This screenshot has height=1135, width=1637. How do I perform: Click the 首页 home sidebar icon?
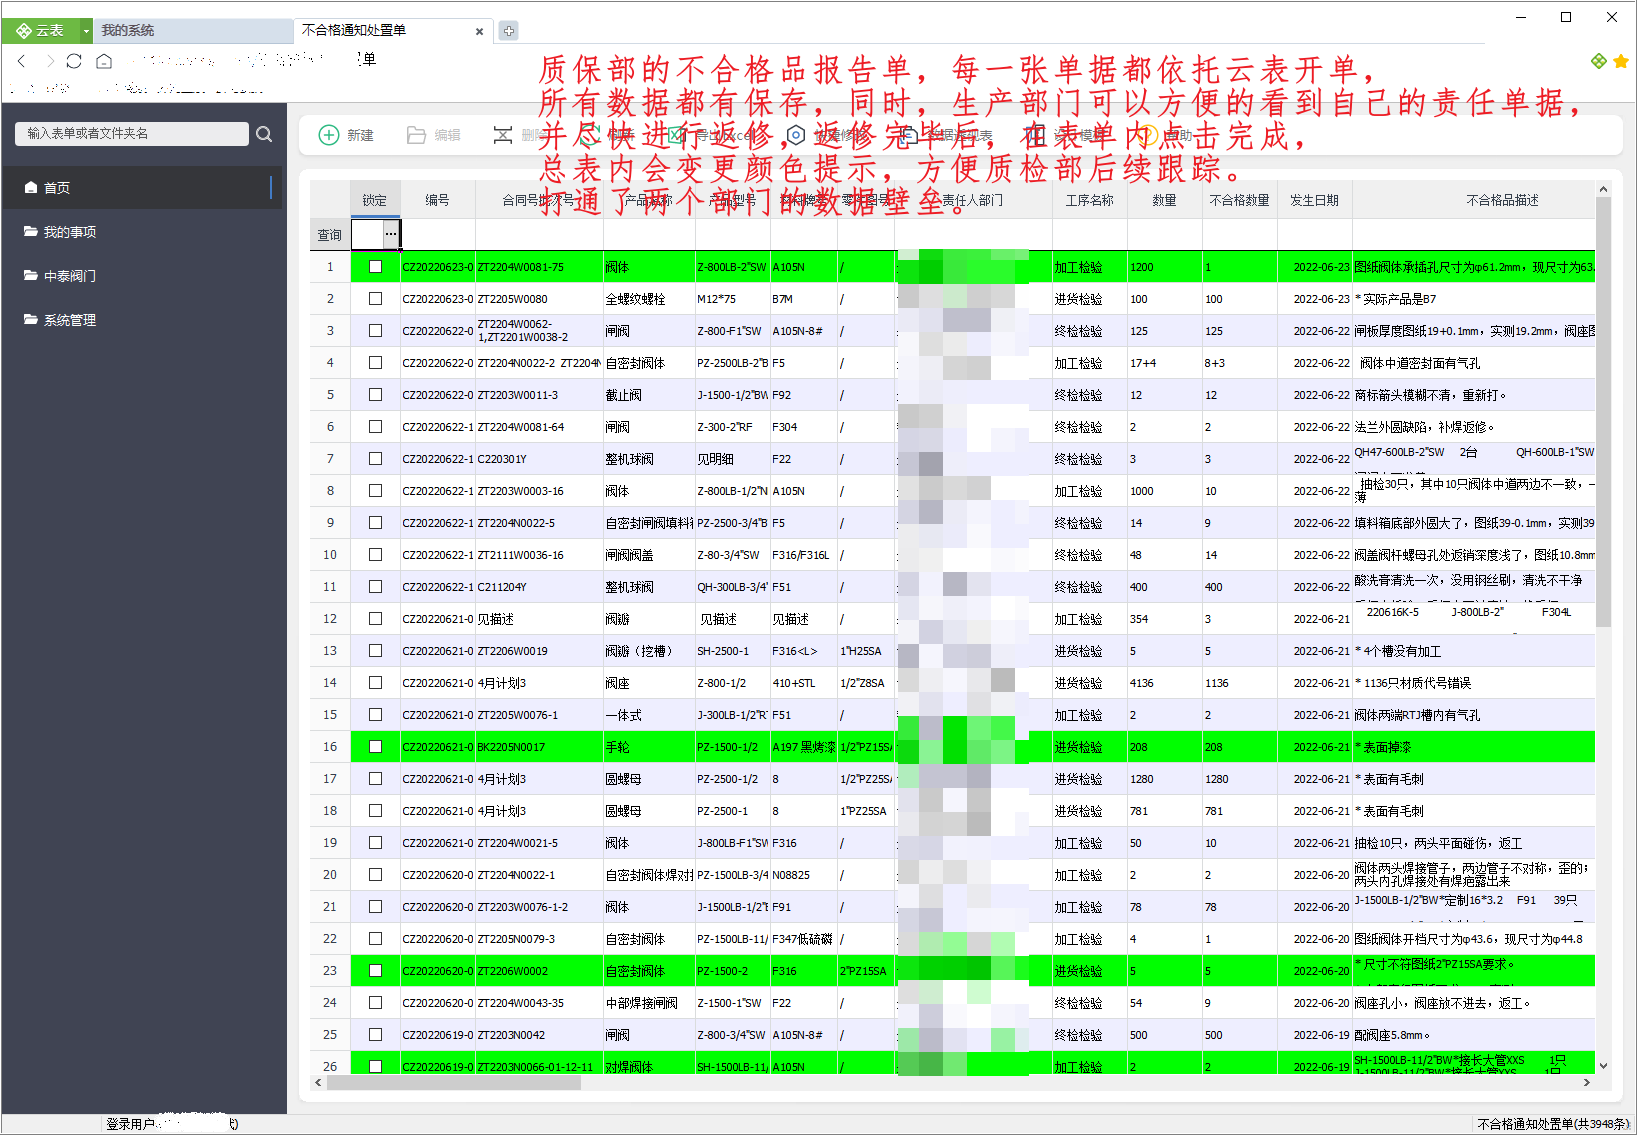[x=31, y=188]
